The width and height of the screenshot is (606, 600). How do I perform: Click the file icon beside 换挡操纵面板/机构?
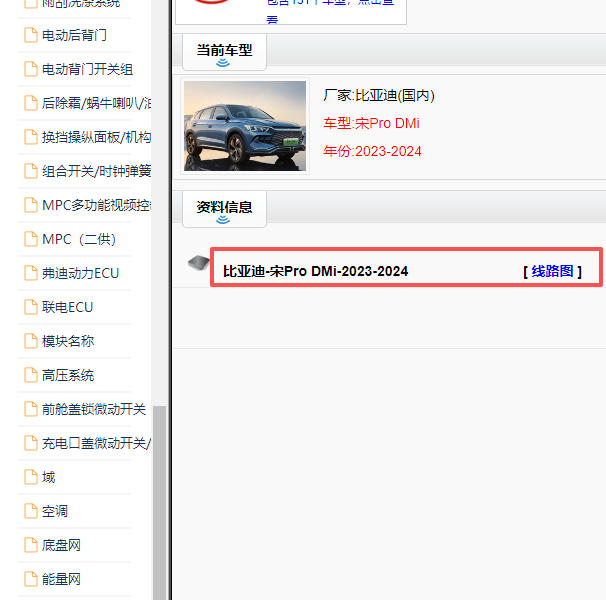31,137
